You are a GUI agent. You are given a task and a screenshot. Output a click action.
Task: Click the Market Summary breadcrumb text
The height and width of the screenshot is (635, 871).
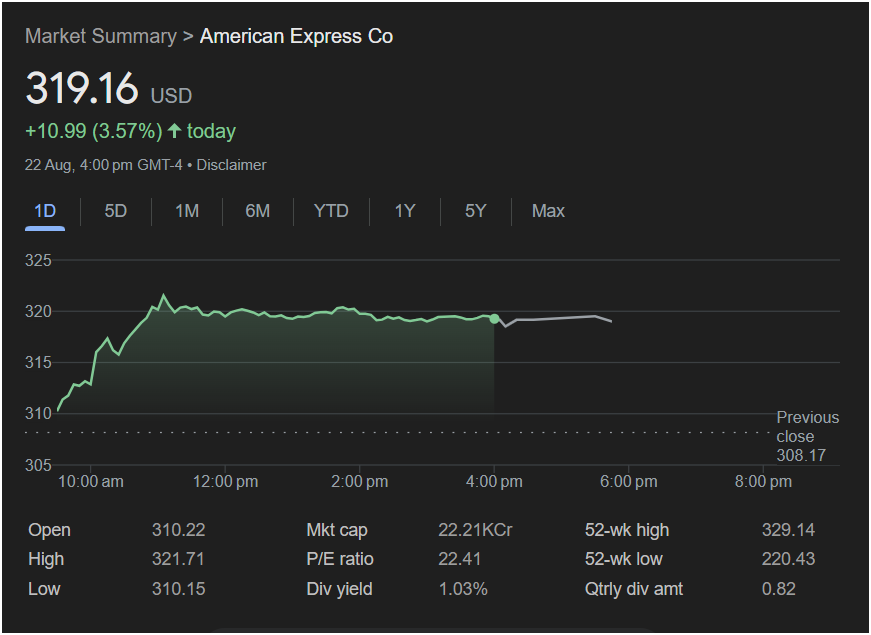[x=100, y=37]
